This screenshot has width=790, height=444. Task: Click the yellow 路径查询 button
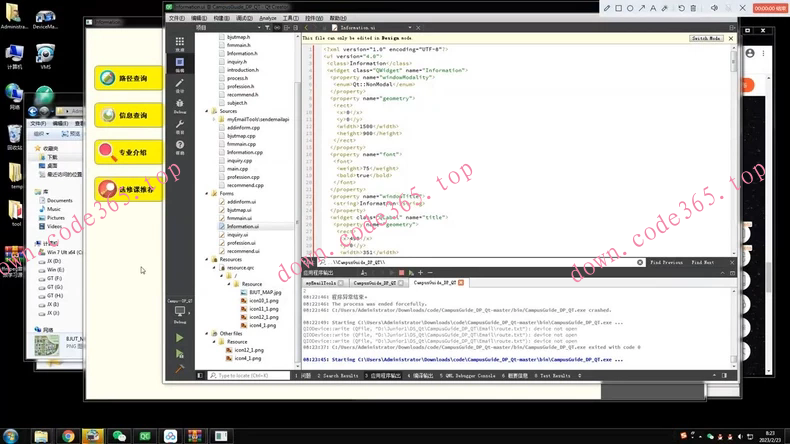[x=129, y=78]
